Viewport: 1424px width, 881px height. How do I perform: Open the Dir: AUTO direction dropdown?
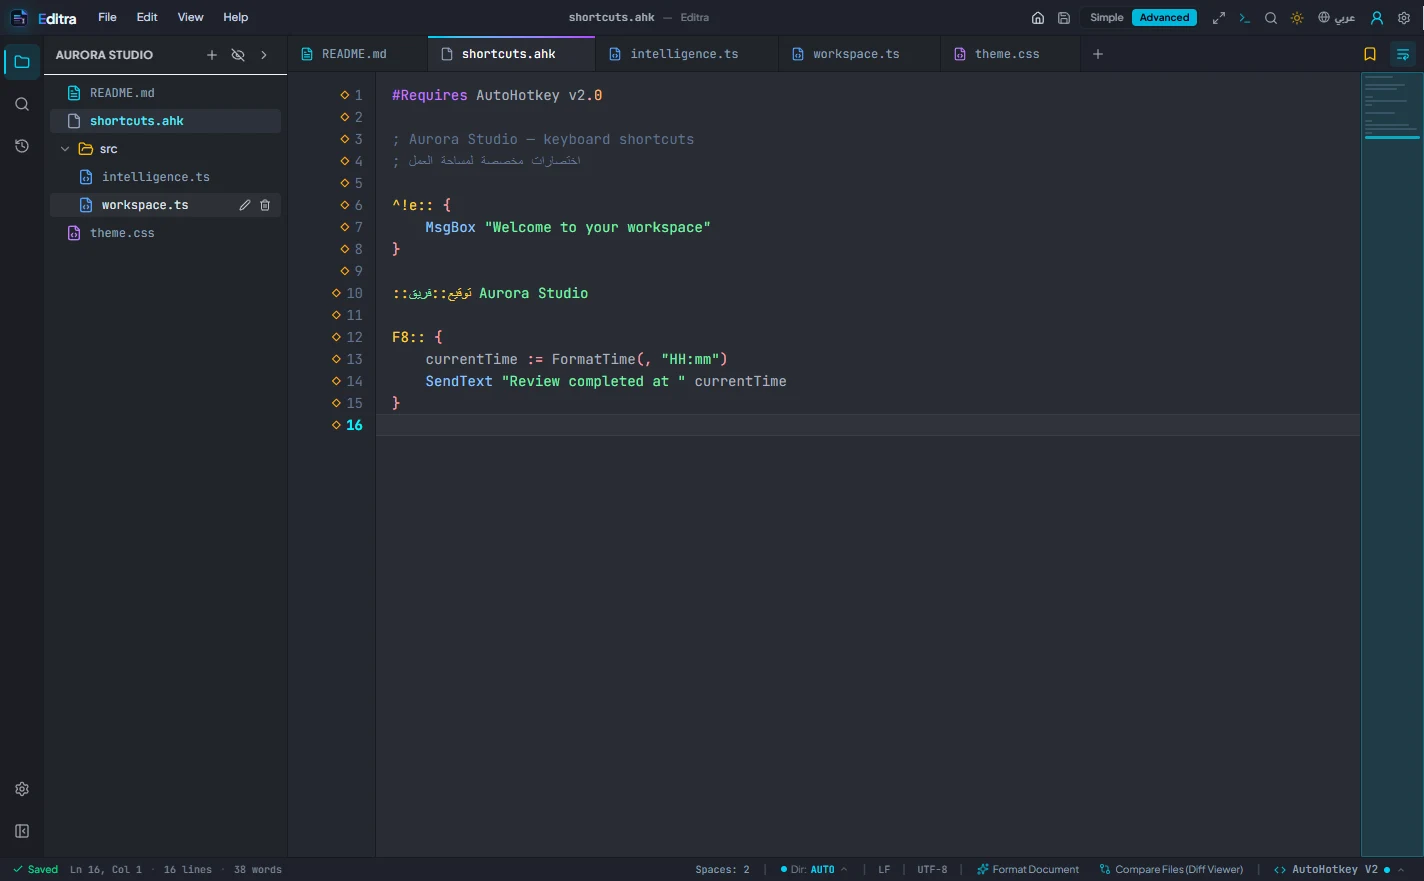tap(814, 870)
